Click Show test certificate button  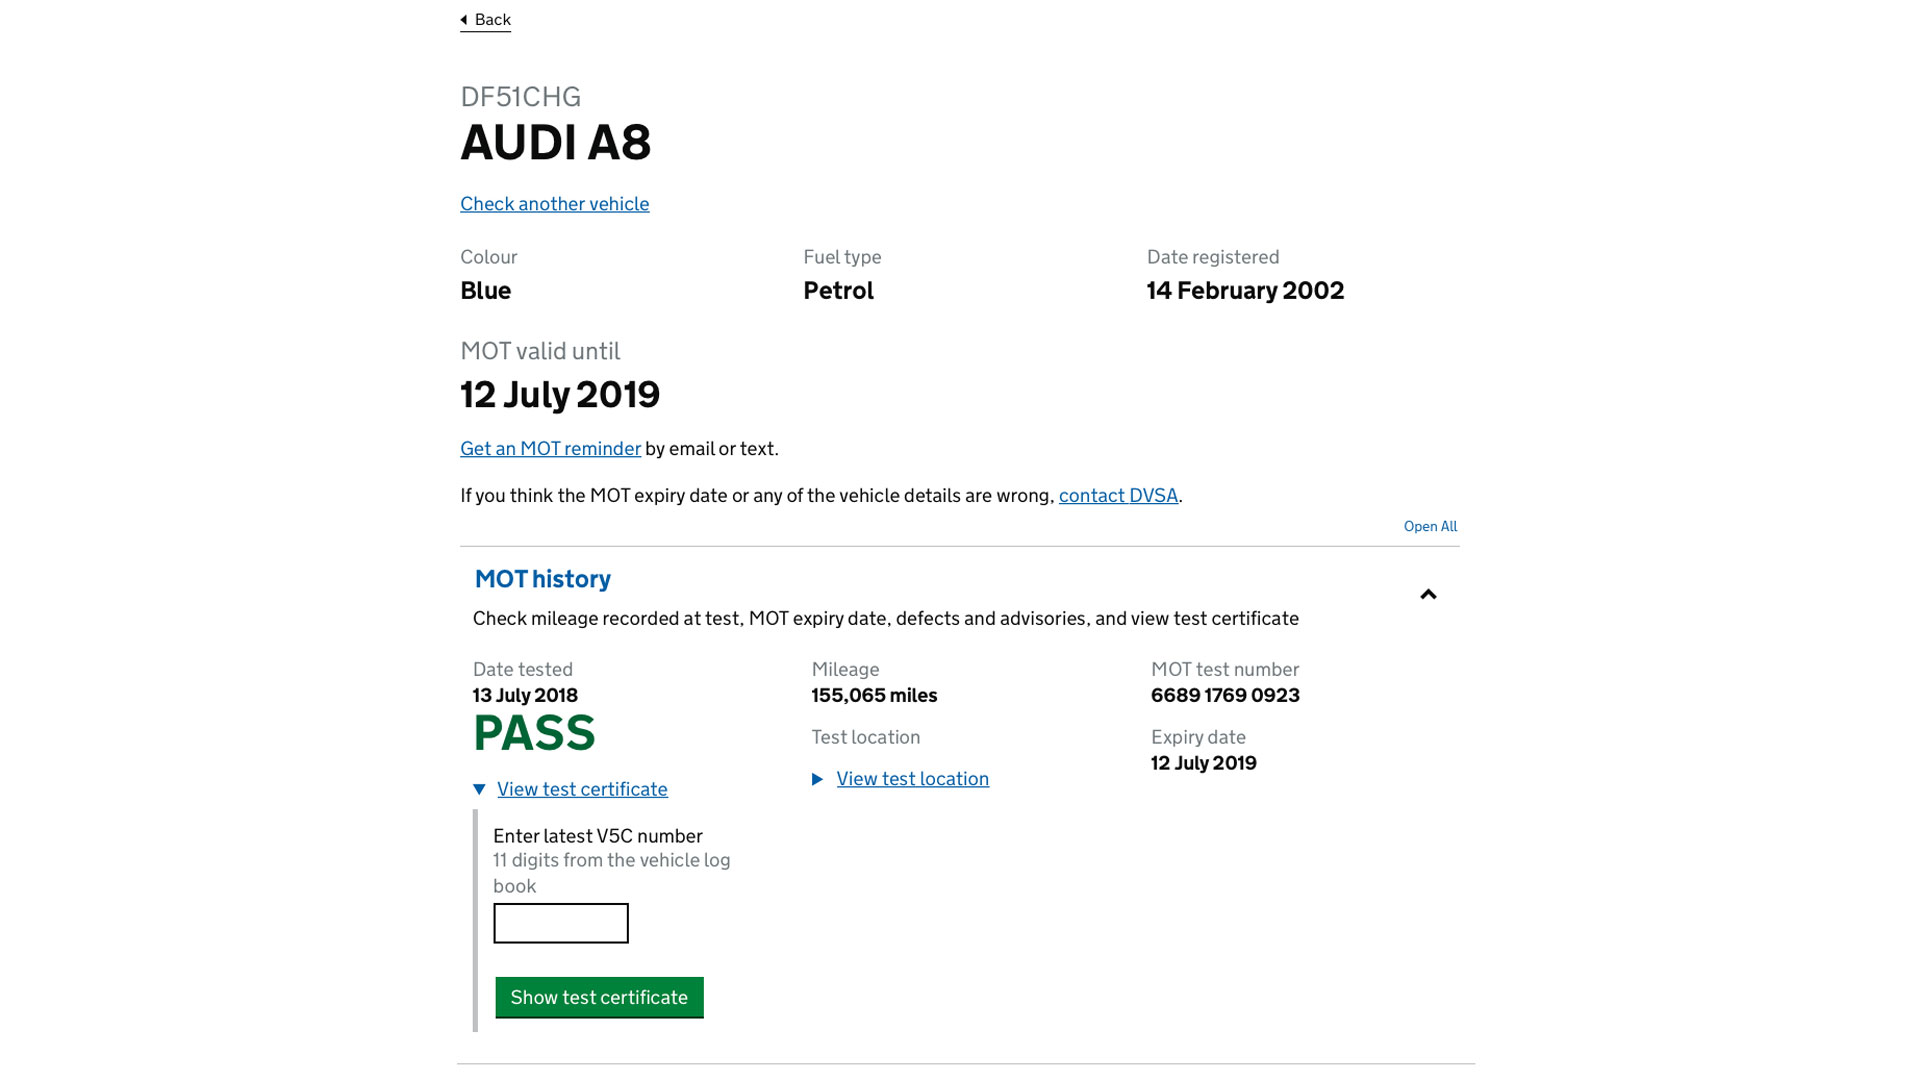[599, 997]
